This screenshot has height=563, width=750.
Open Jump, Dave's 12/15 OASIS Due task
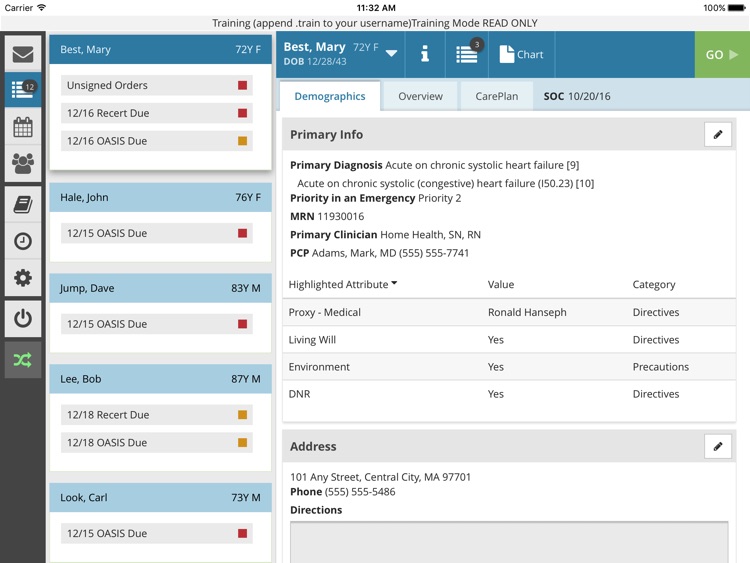[x=157, y=324]
